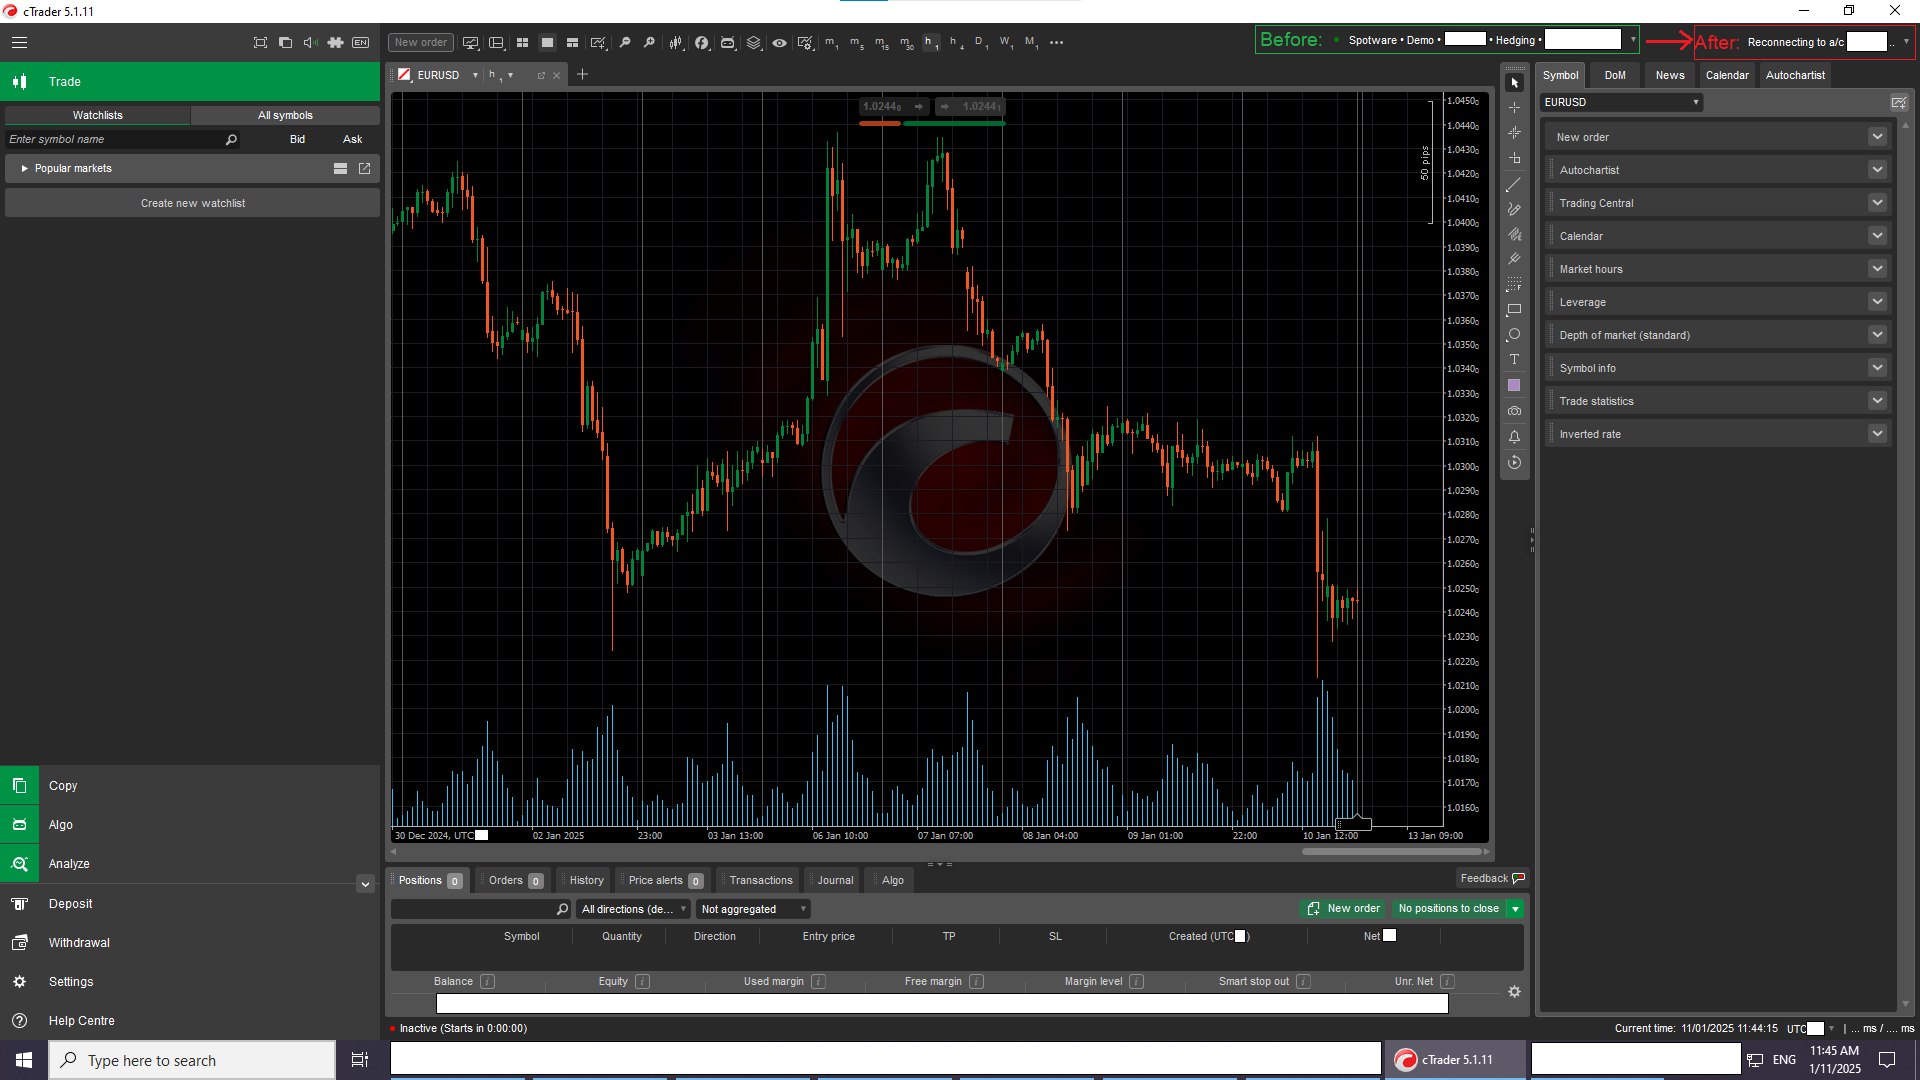This screenshot has height=1080, width=1920.
Task: Open the indicators function menu
Action: coord(702,42)
